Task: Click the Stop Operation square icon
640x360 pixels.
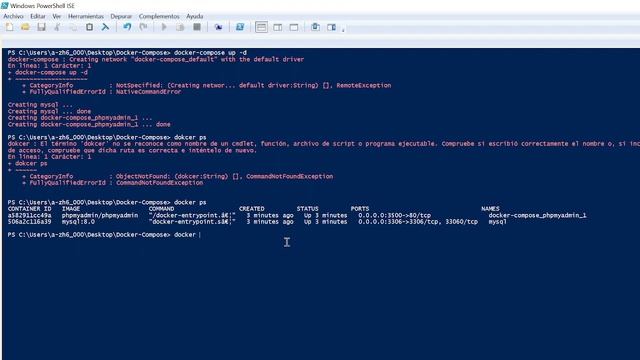Action: [x=197, y=27]
